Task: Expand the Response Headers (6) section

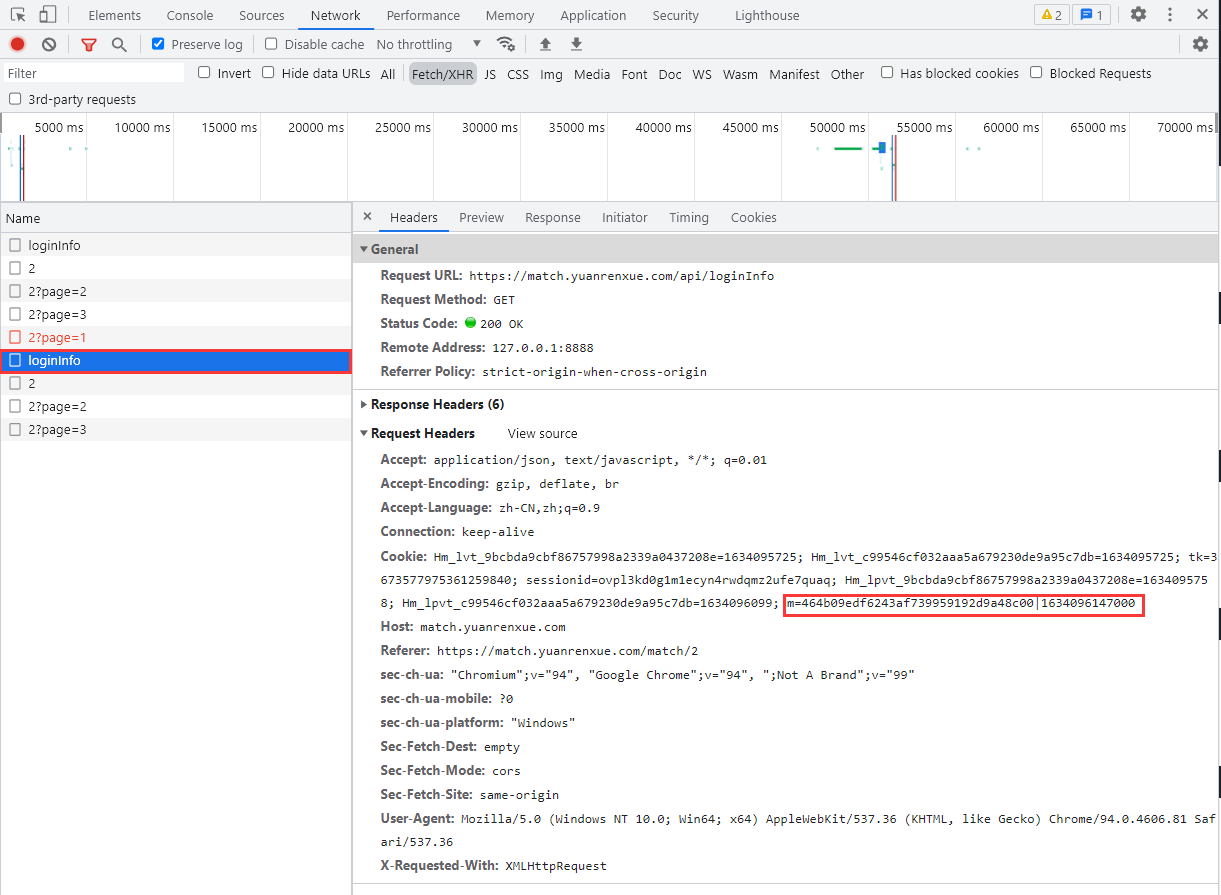Action: point(436,404)
